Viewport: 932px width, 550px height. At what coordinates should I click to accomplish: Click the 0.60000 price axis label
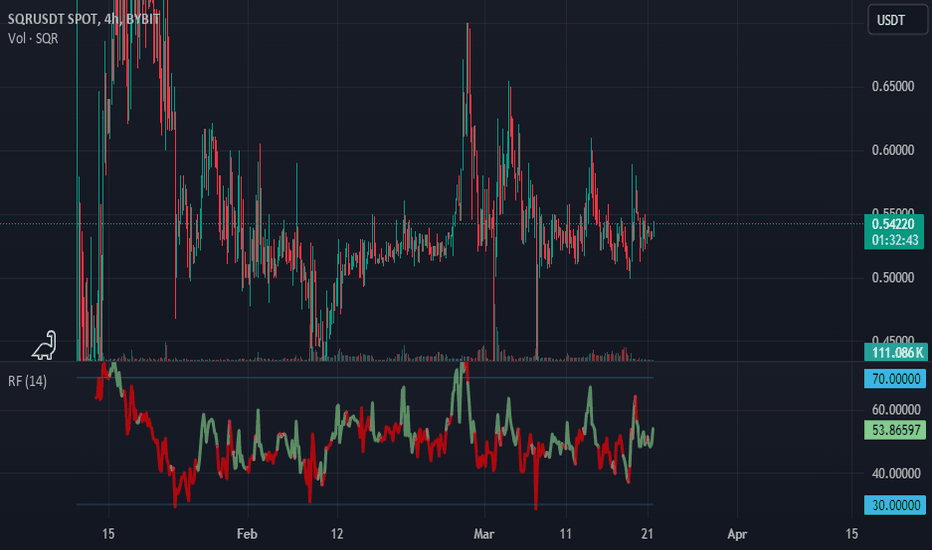(x=893, y=150)
